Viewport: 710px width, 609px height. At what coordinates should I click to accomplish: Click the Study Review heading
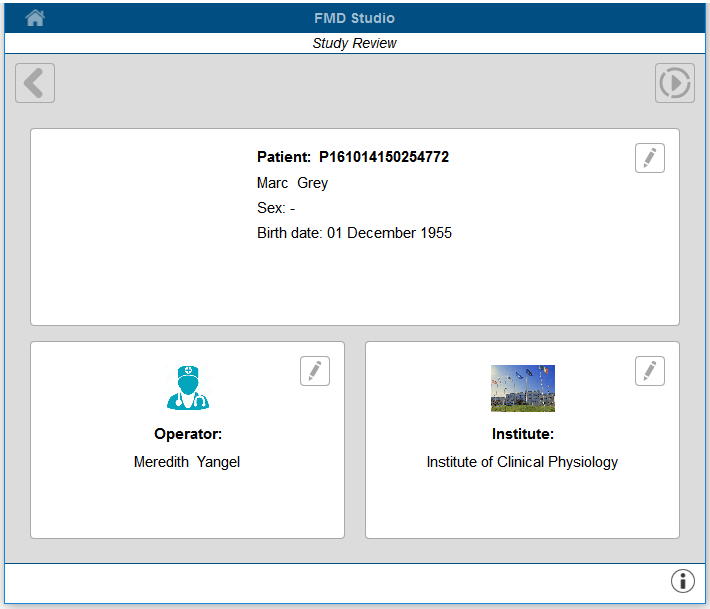point(355,43)
